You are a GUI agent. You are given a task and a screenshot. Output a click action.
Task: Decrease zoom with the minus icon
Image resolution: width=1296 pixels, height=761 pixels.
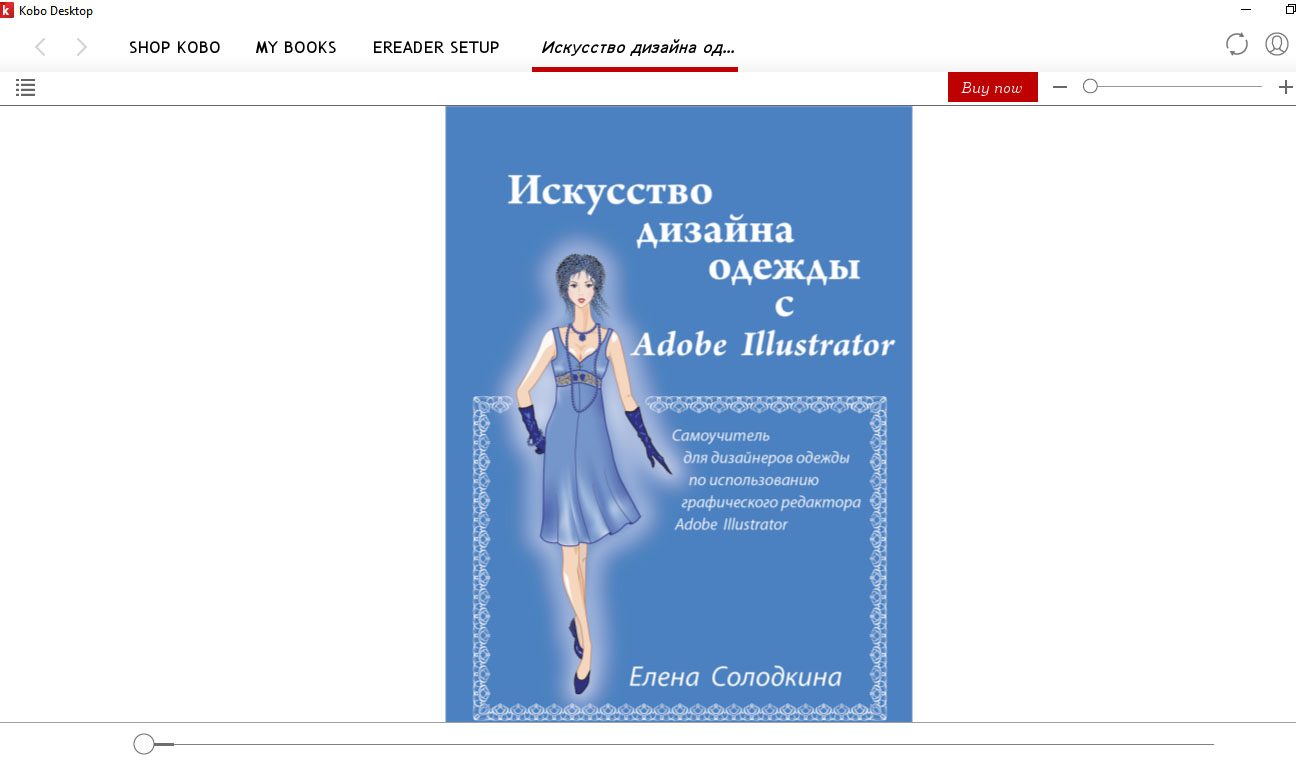pos(1060,88)
